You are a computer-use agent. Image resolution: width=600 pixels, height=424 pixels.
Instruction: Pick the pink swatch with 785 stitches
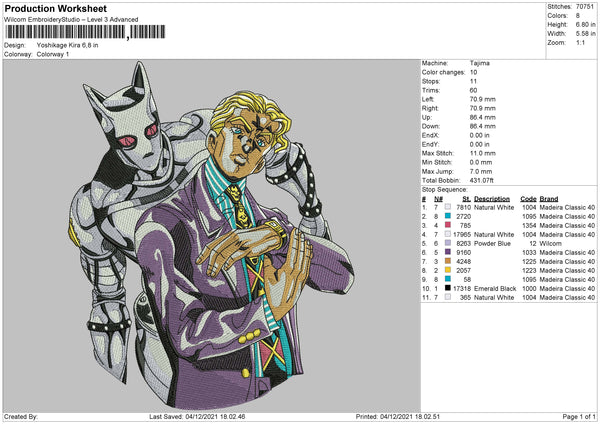[x=447, y=225]
